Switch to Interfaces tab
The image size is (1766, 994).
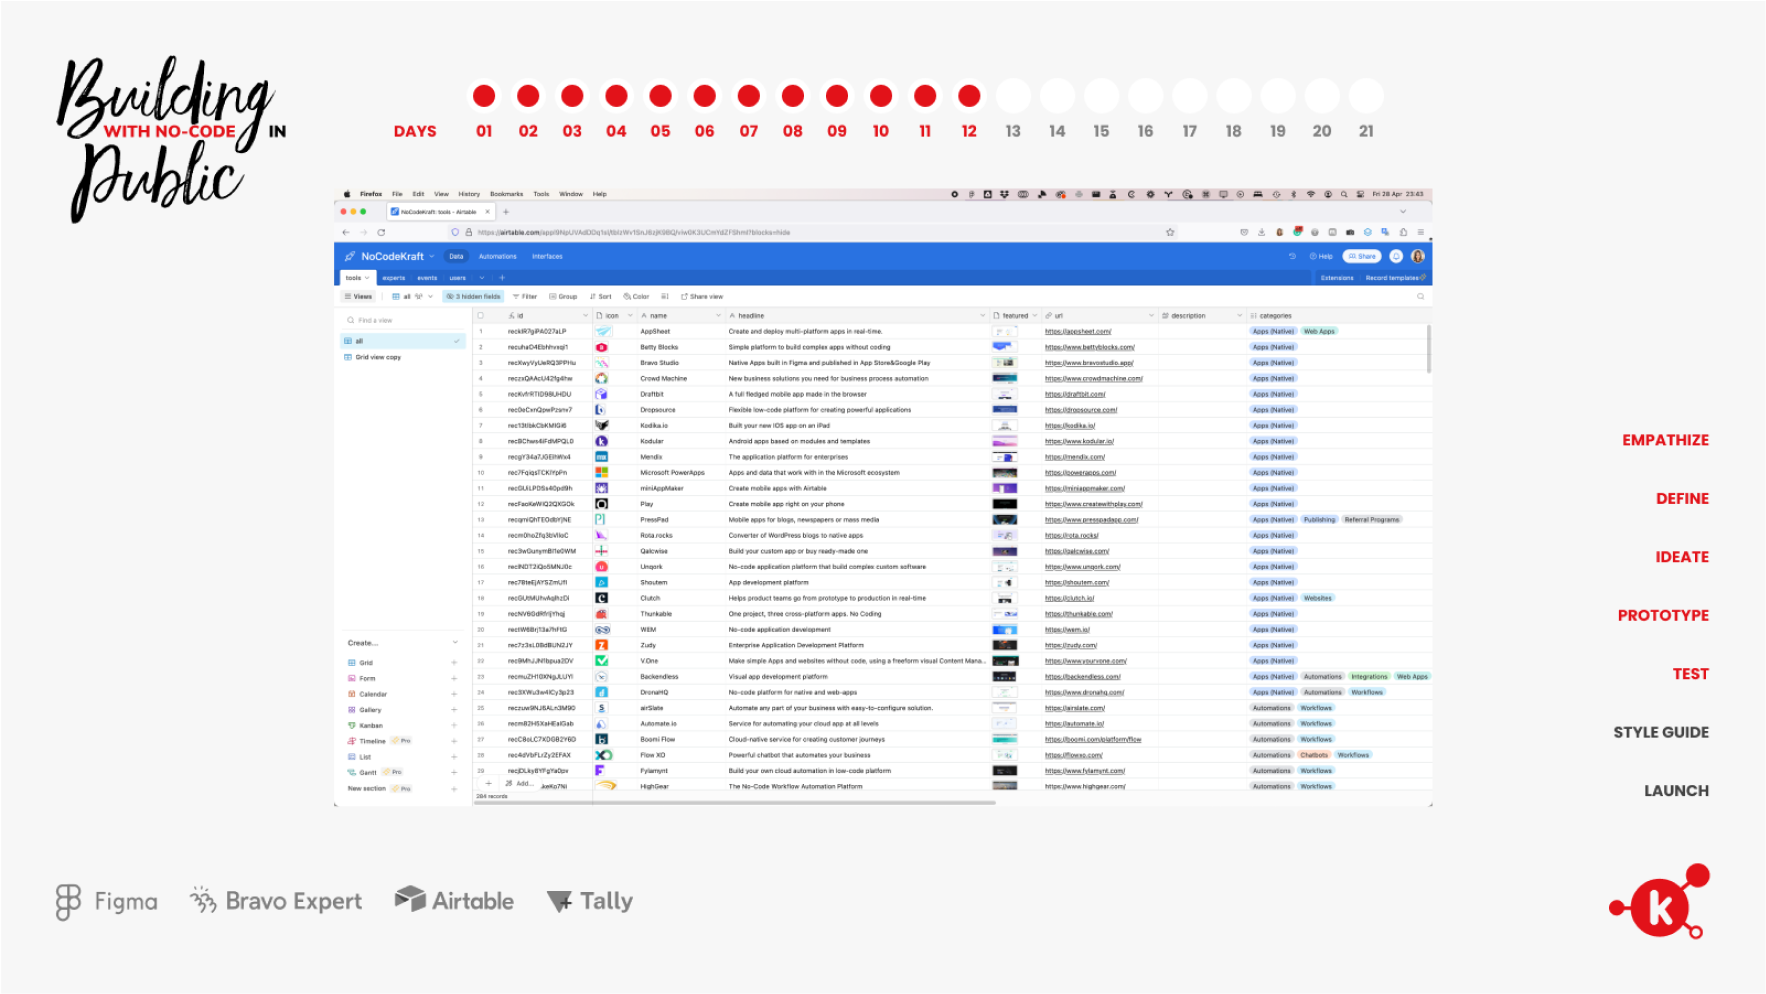[547, 257]
